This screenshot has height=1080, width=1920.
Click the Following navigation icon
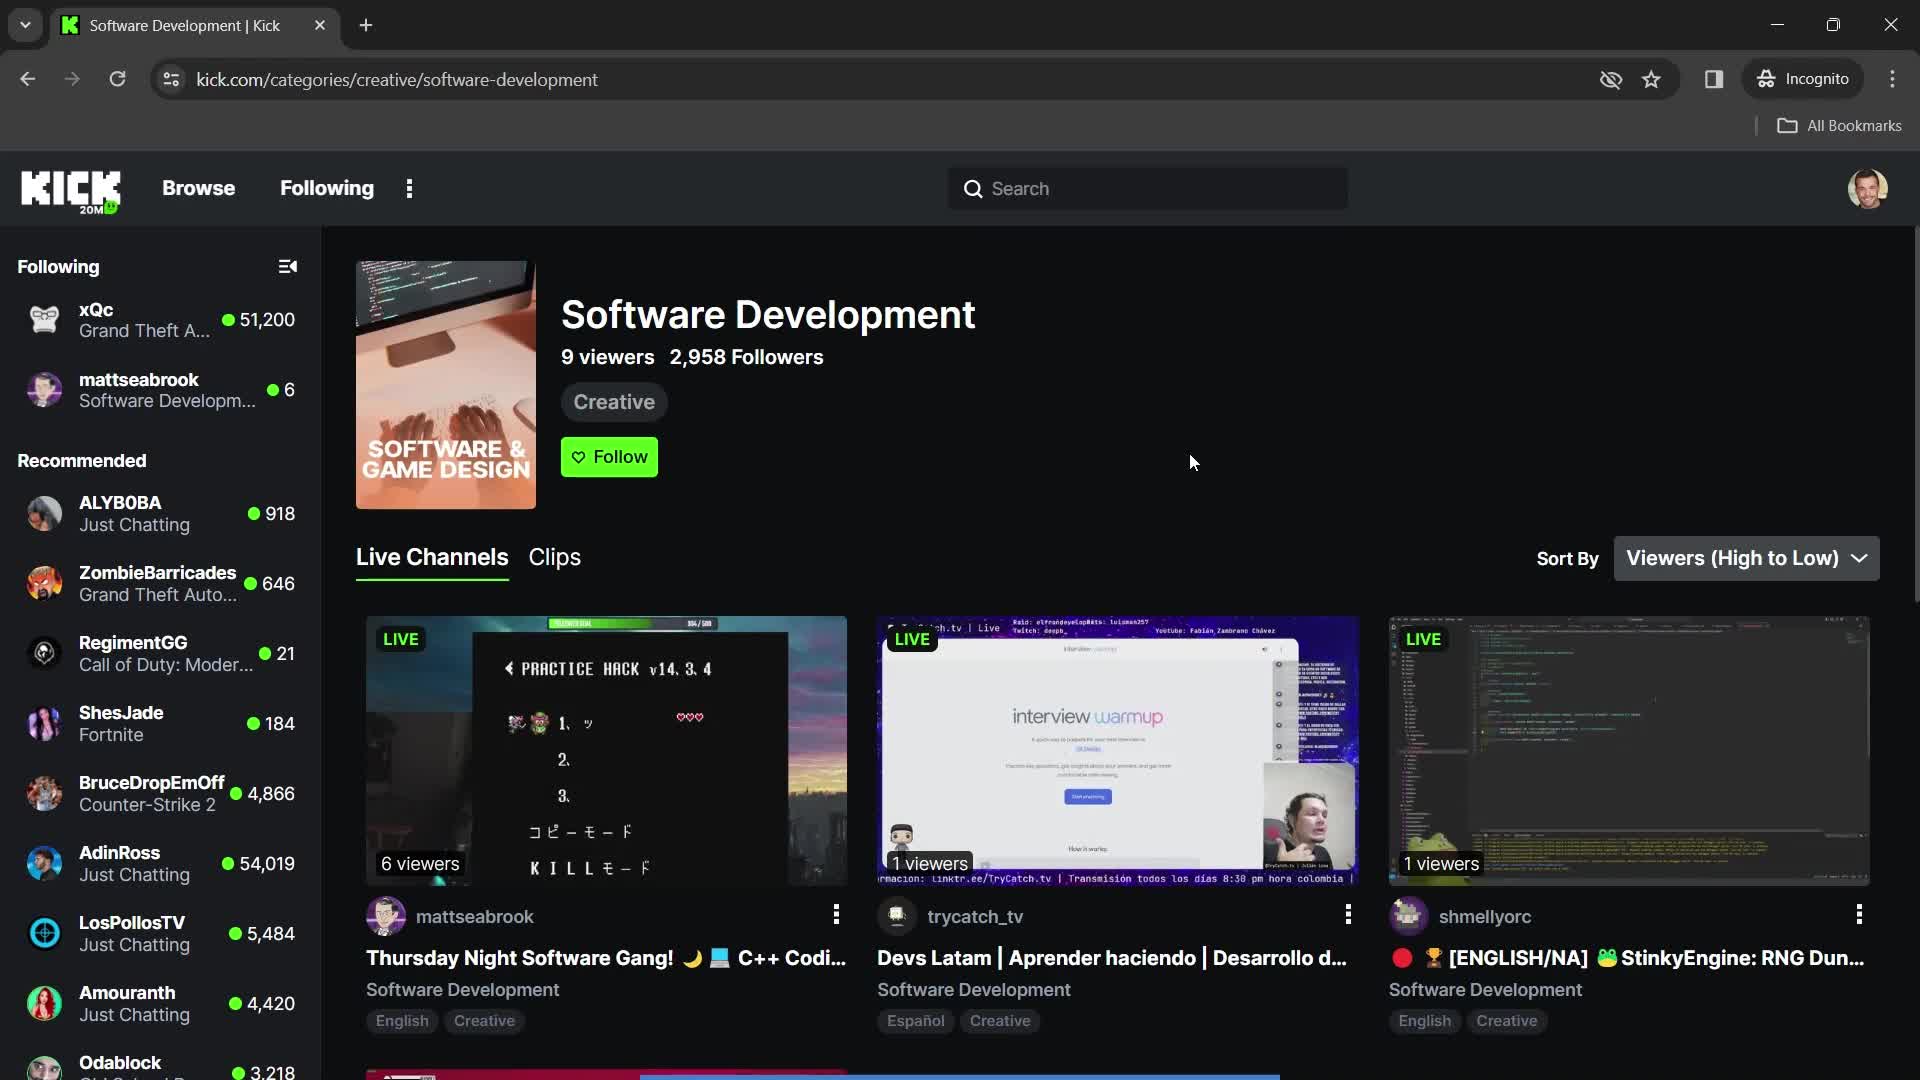[x=327, y=189]
